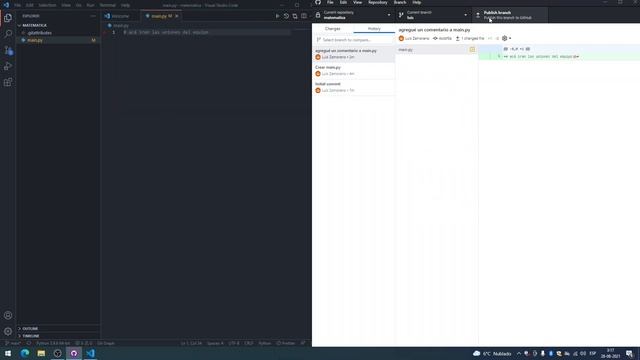Click Luis Zamorano avatar in commit header
This screenshot has width=640, height=360.
[x=401, y=38]
